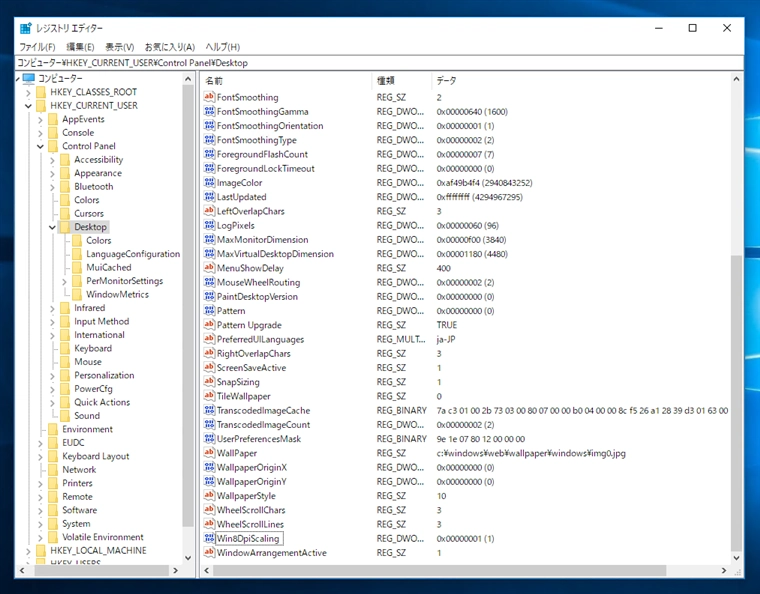
Task: Open the 編集(E) menu
Action: [x=80, y=47]
